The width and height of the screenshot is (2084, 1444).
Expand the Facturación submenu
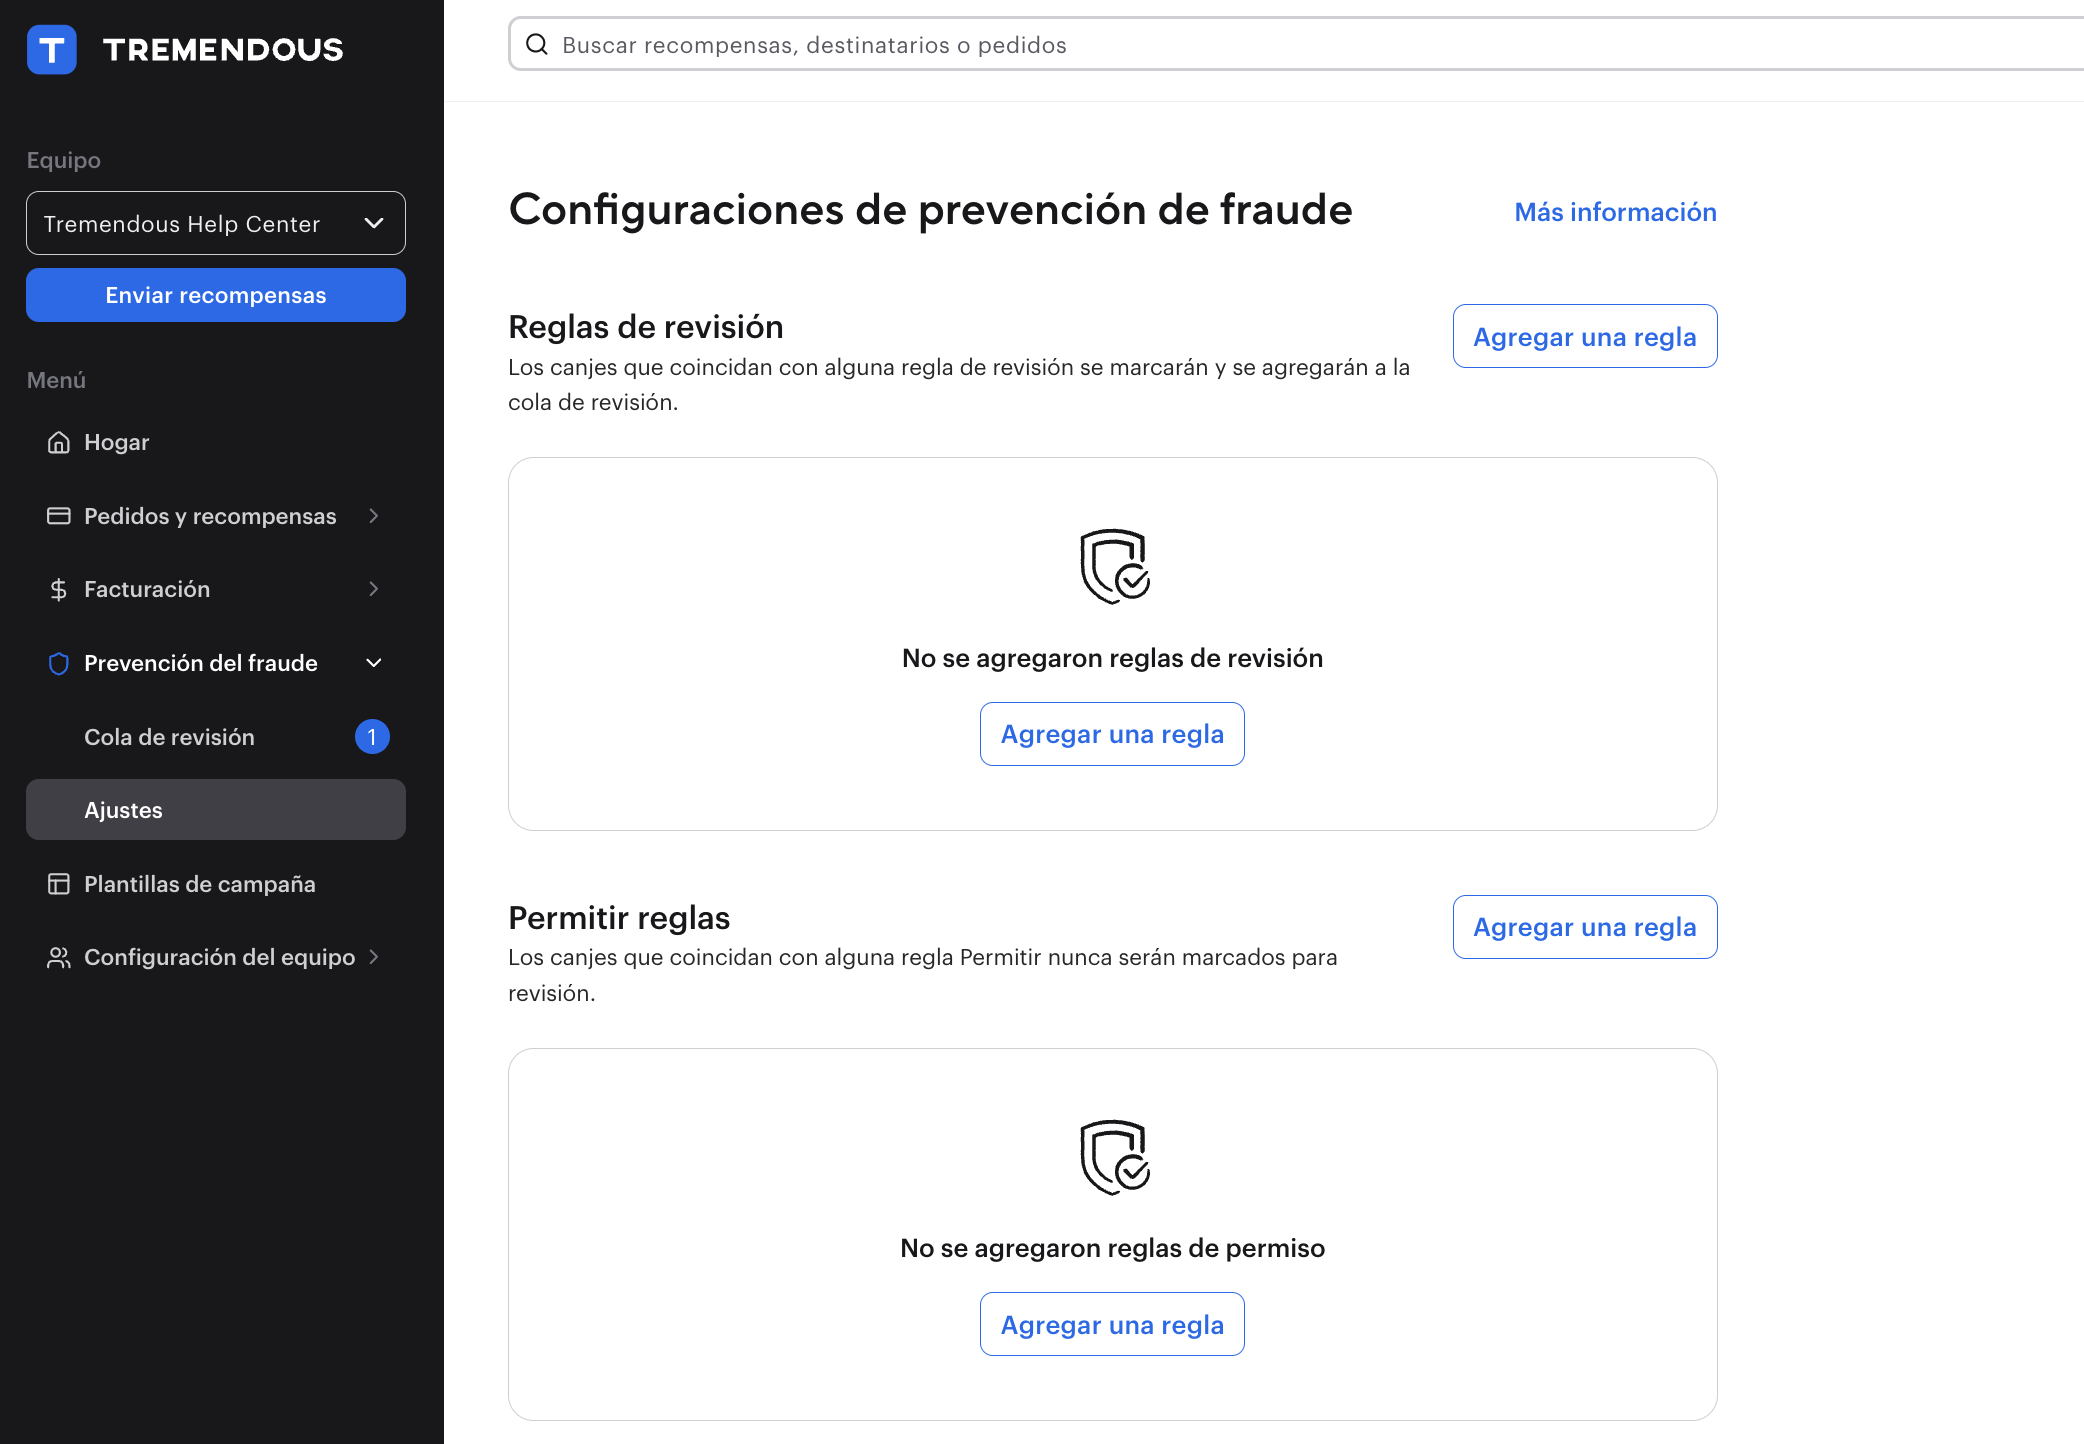click(374, 589)
